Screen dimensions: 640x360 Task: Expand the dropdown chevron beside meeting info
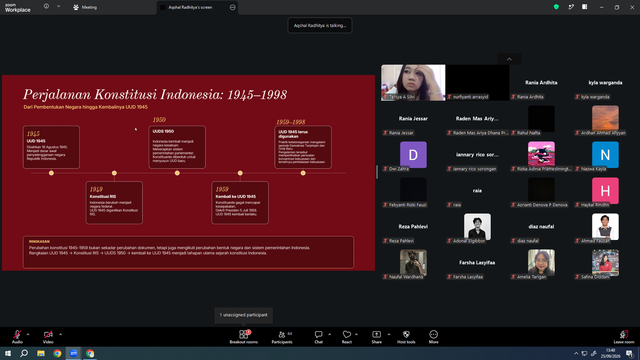[58, 6]
